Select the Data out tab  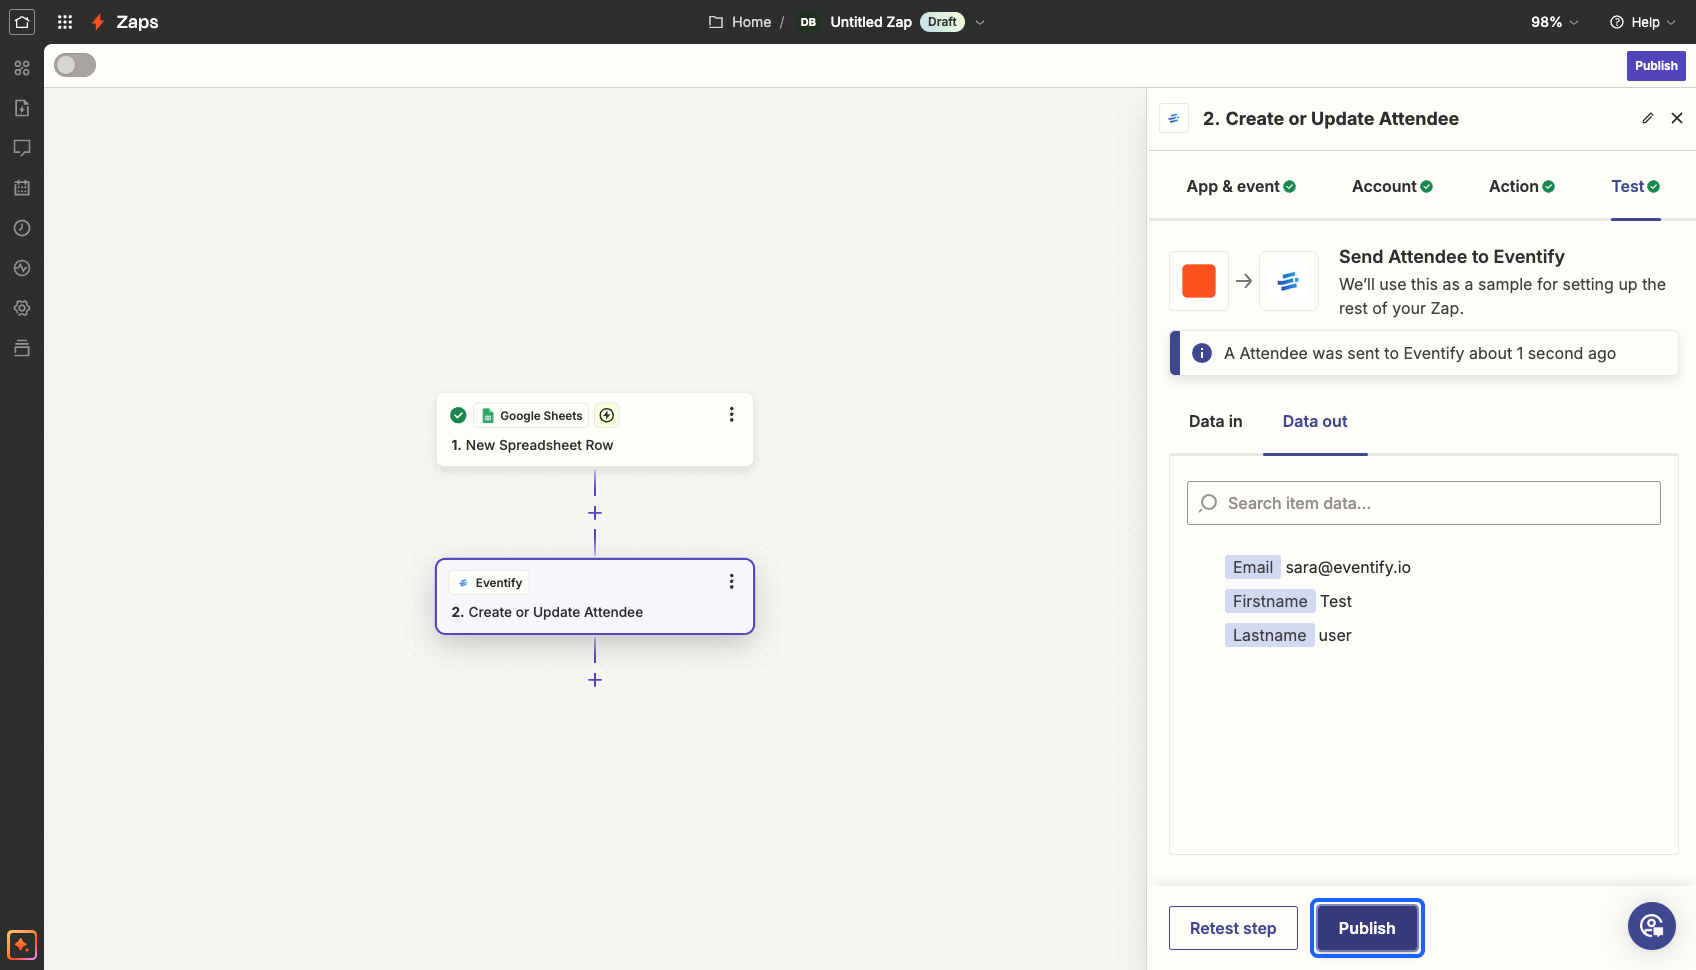(x=1315, y=421)
